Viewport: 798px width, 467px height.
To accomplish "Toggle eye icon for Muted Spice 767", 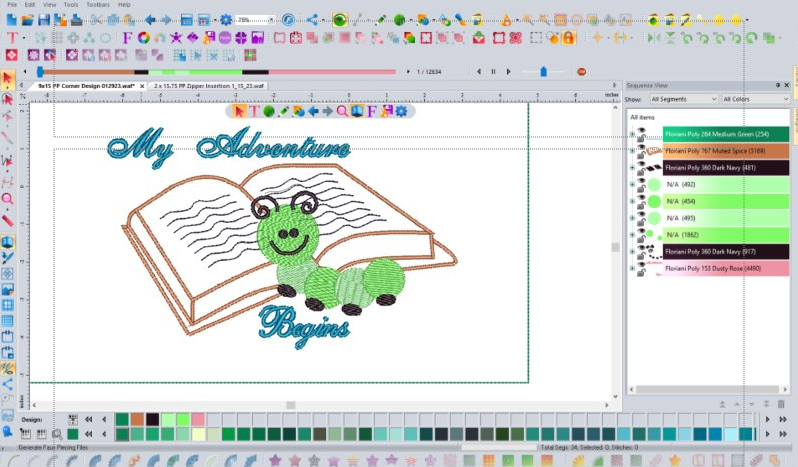I will pos(640,151).
